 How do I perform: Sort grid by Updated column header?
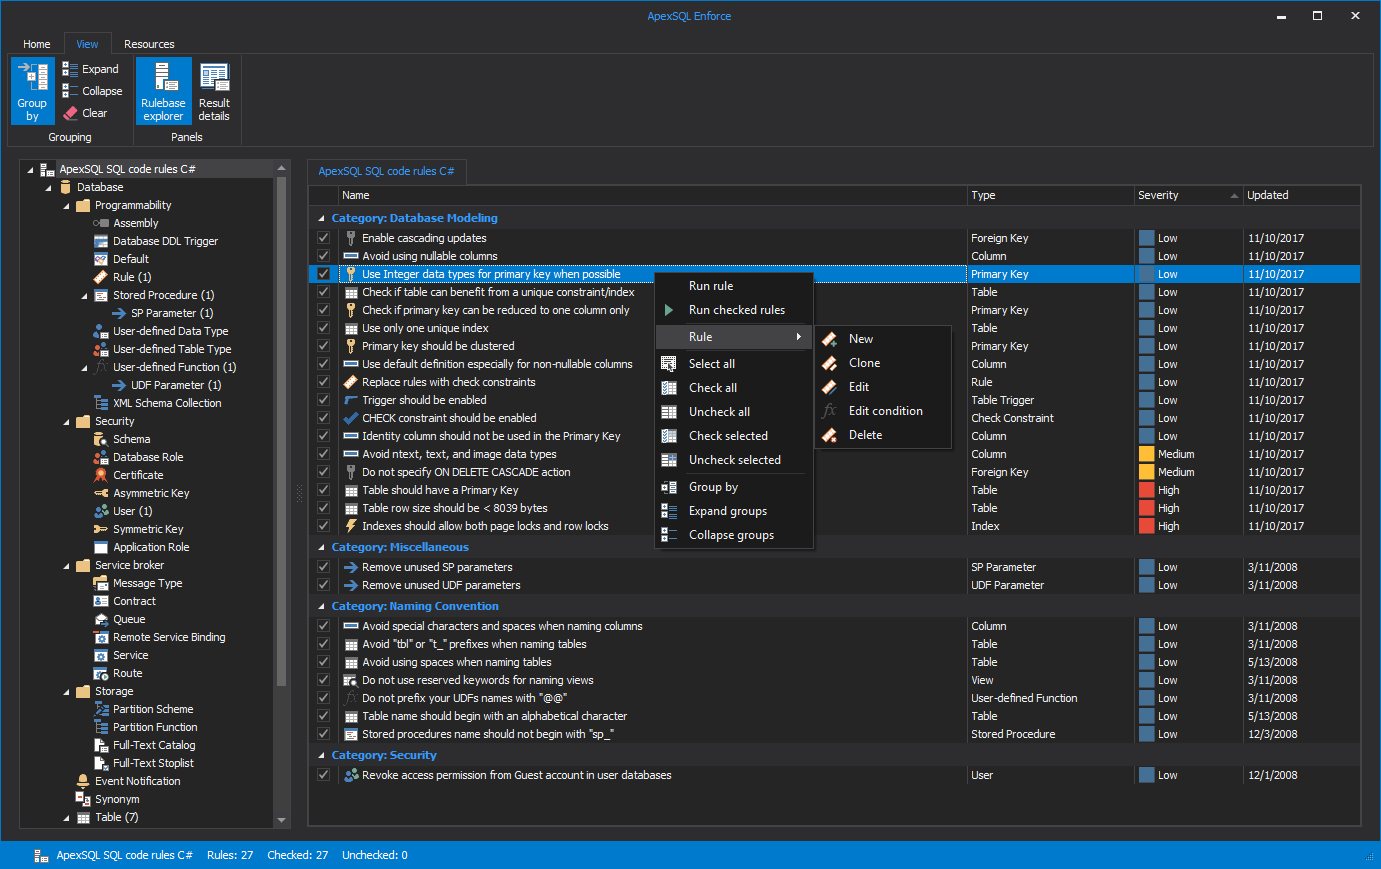pyautogui.click(x=1302, y=195)
